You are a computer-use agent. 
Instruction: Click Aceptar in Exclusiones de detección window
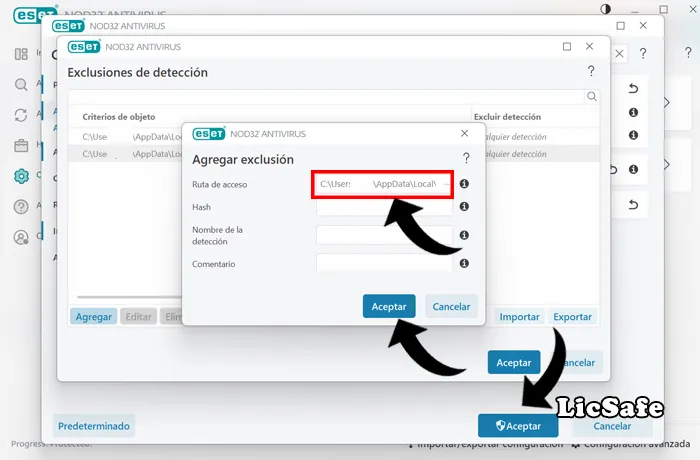point(514,362)
